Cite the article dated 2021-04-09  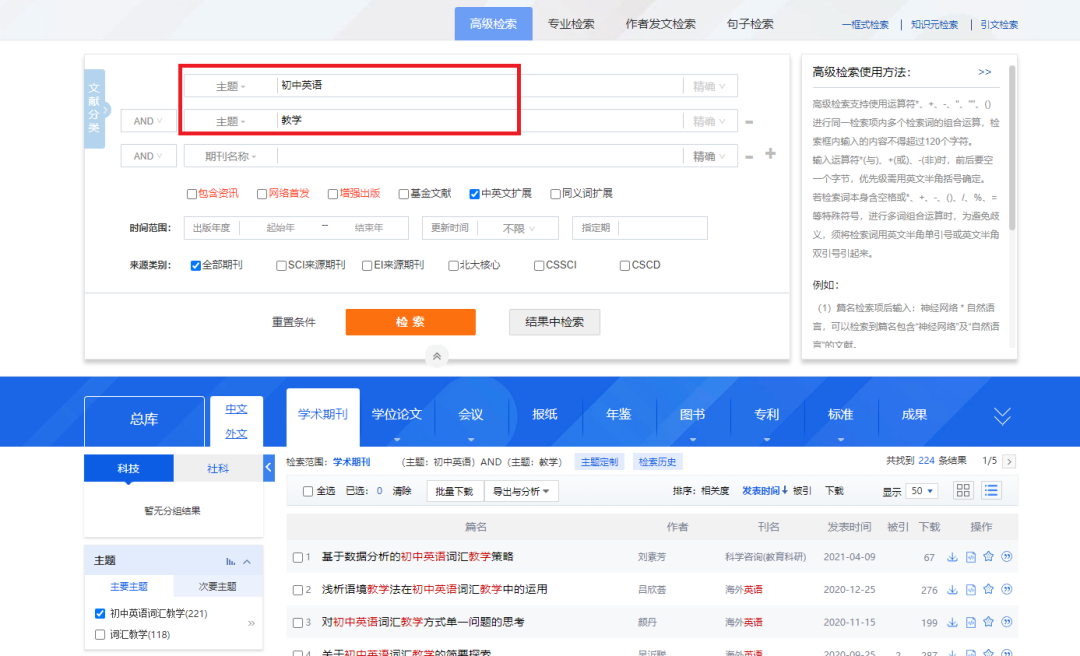pos(1006,557)
